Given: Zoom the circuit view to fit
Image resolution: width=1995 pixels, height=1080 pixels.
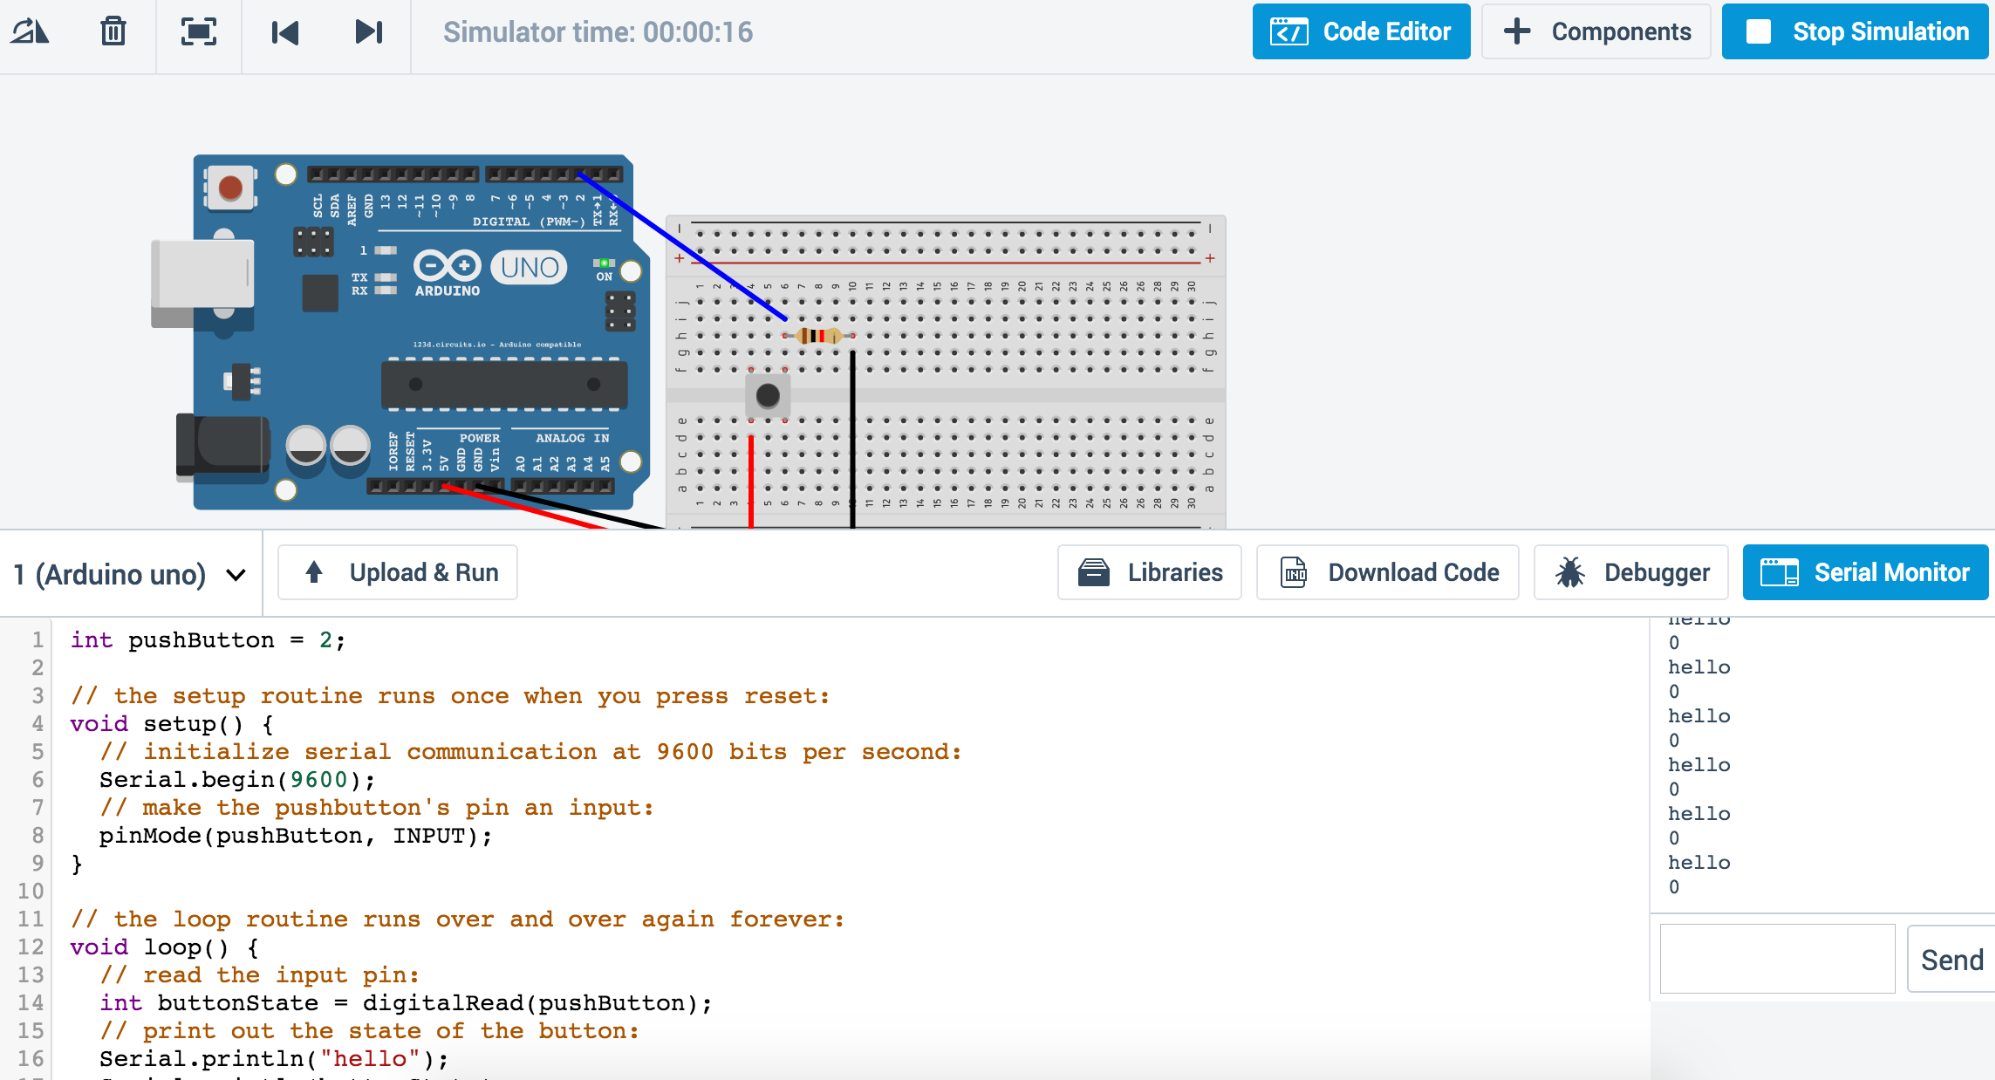Looking at the screenshot, I should tap(198, 31).
